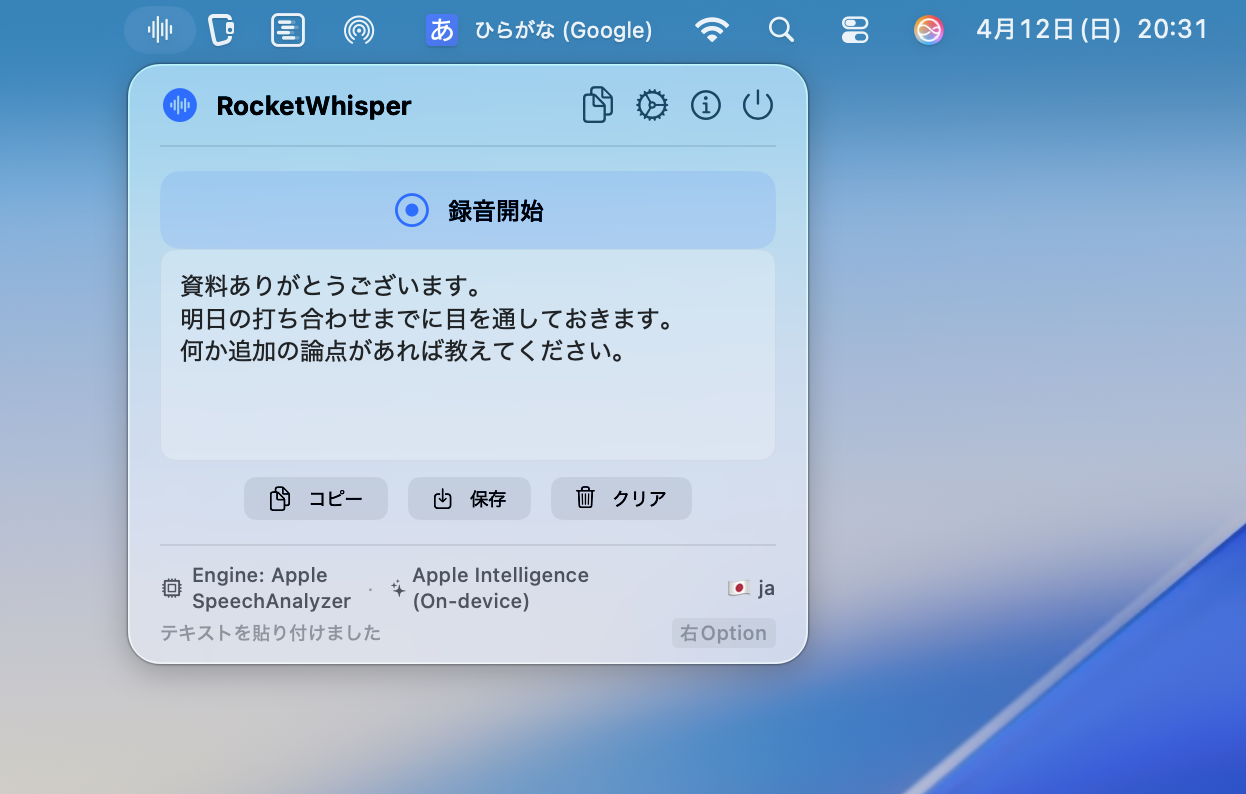The height and width of the screenshot is (794, 1246).
Task: Open ひらがな (Google) input source menu
Action: [539, 30]
